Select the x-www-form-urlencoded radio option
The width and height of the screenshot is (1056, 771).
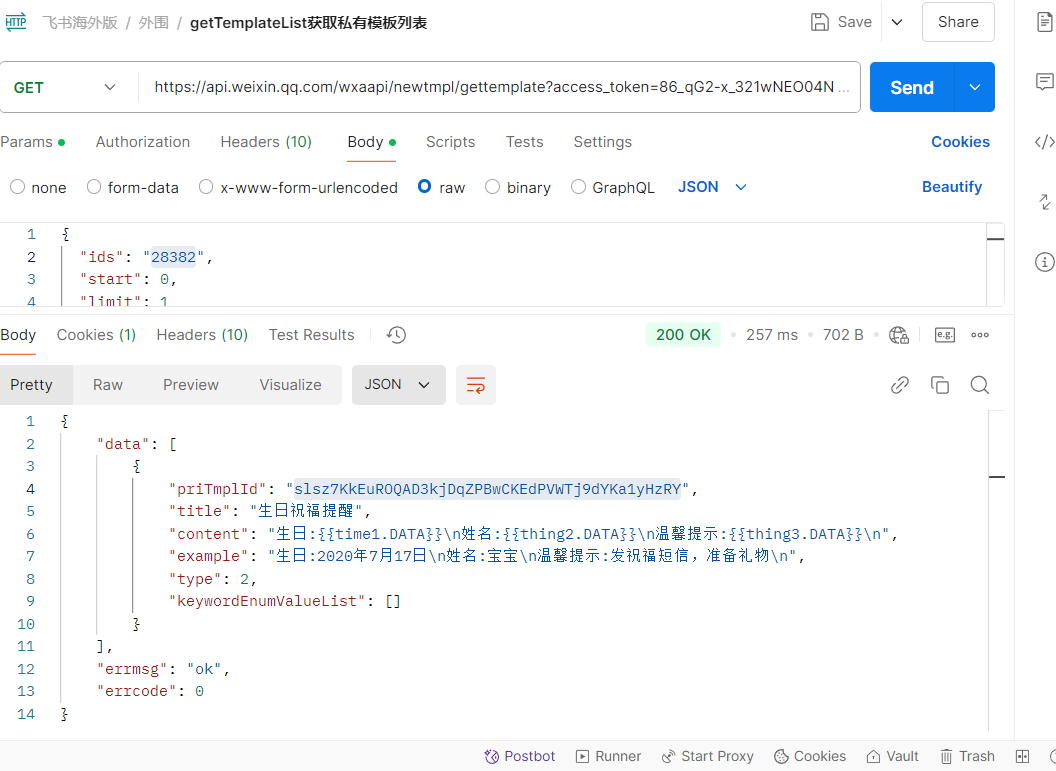(206, 187)
